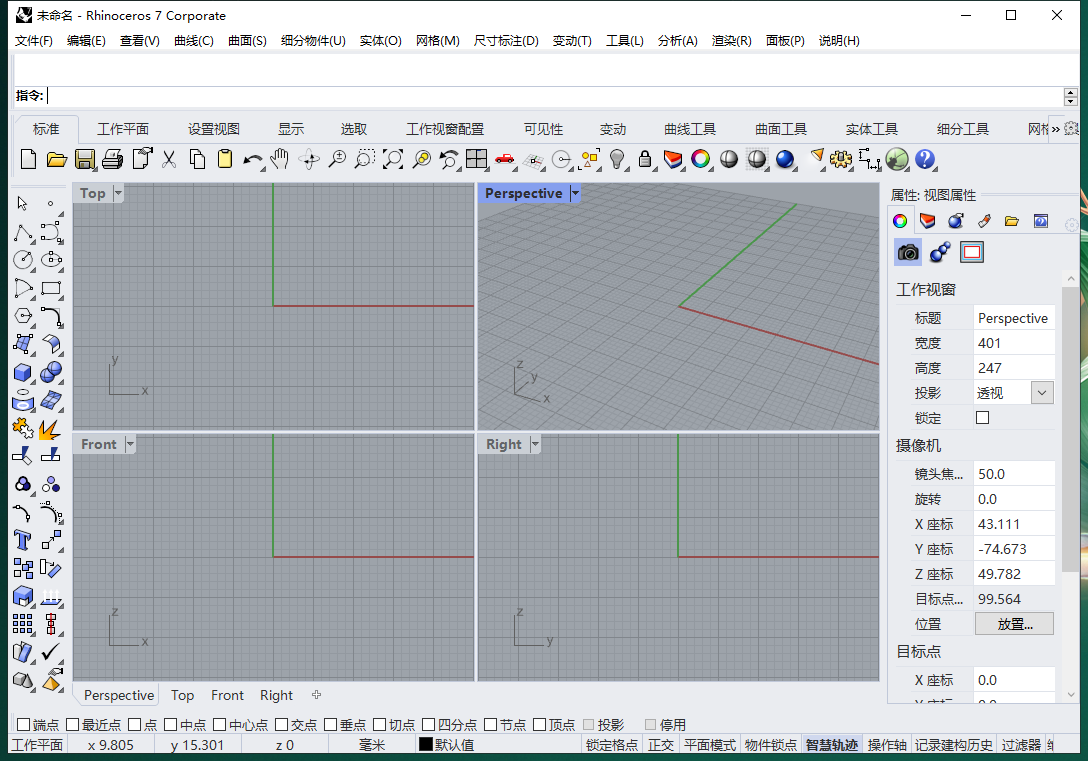
Task: Select the Text object tool
Action: [x=23, y=540]
